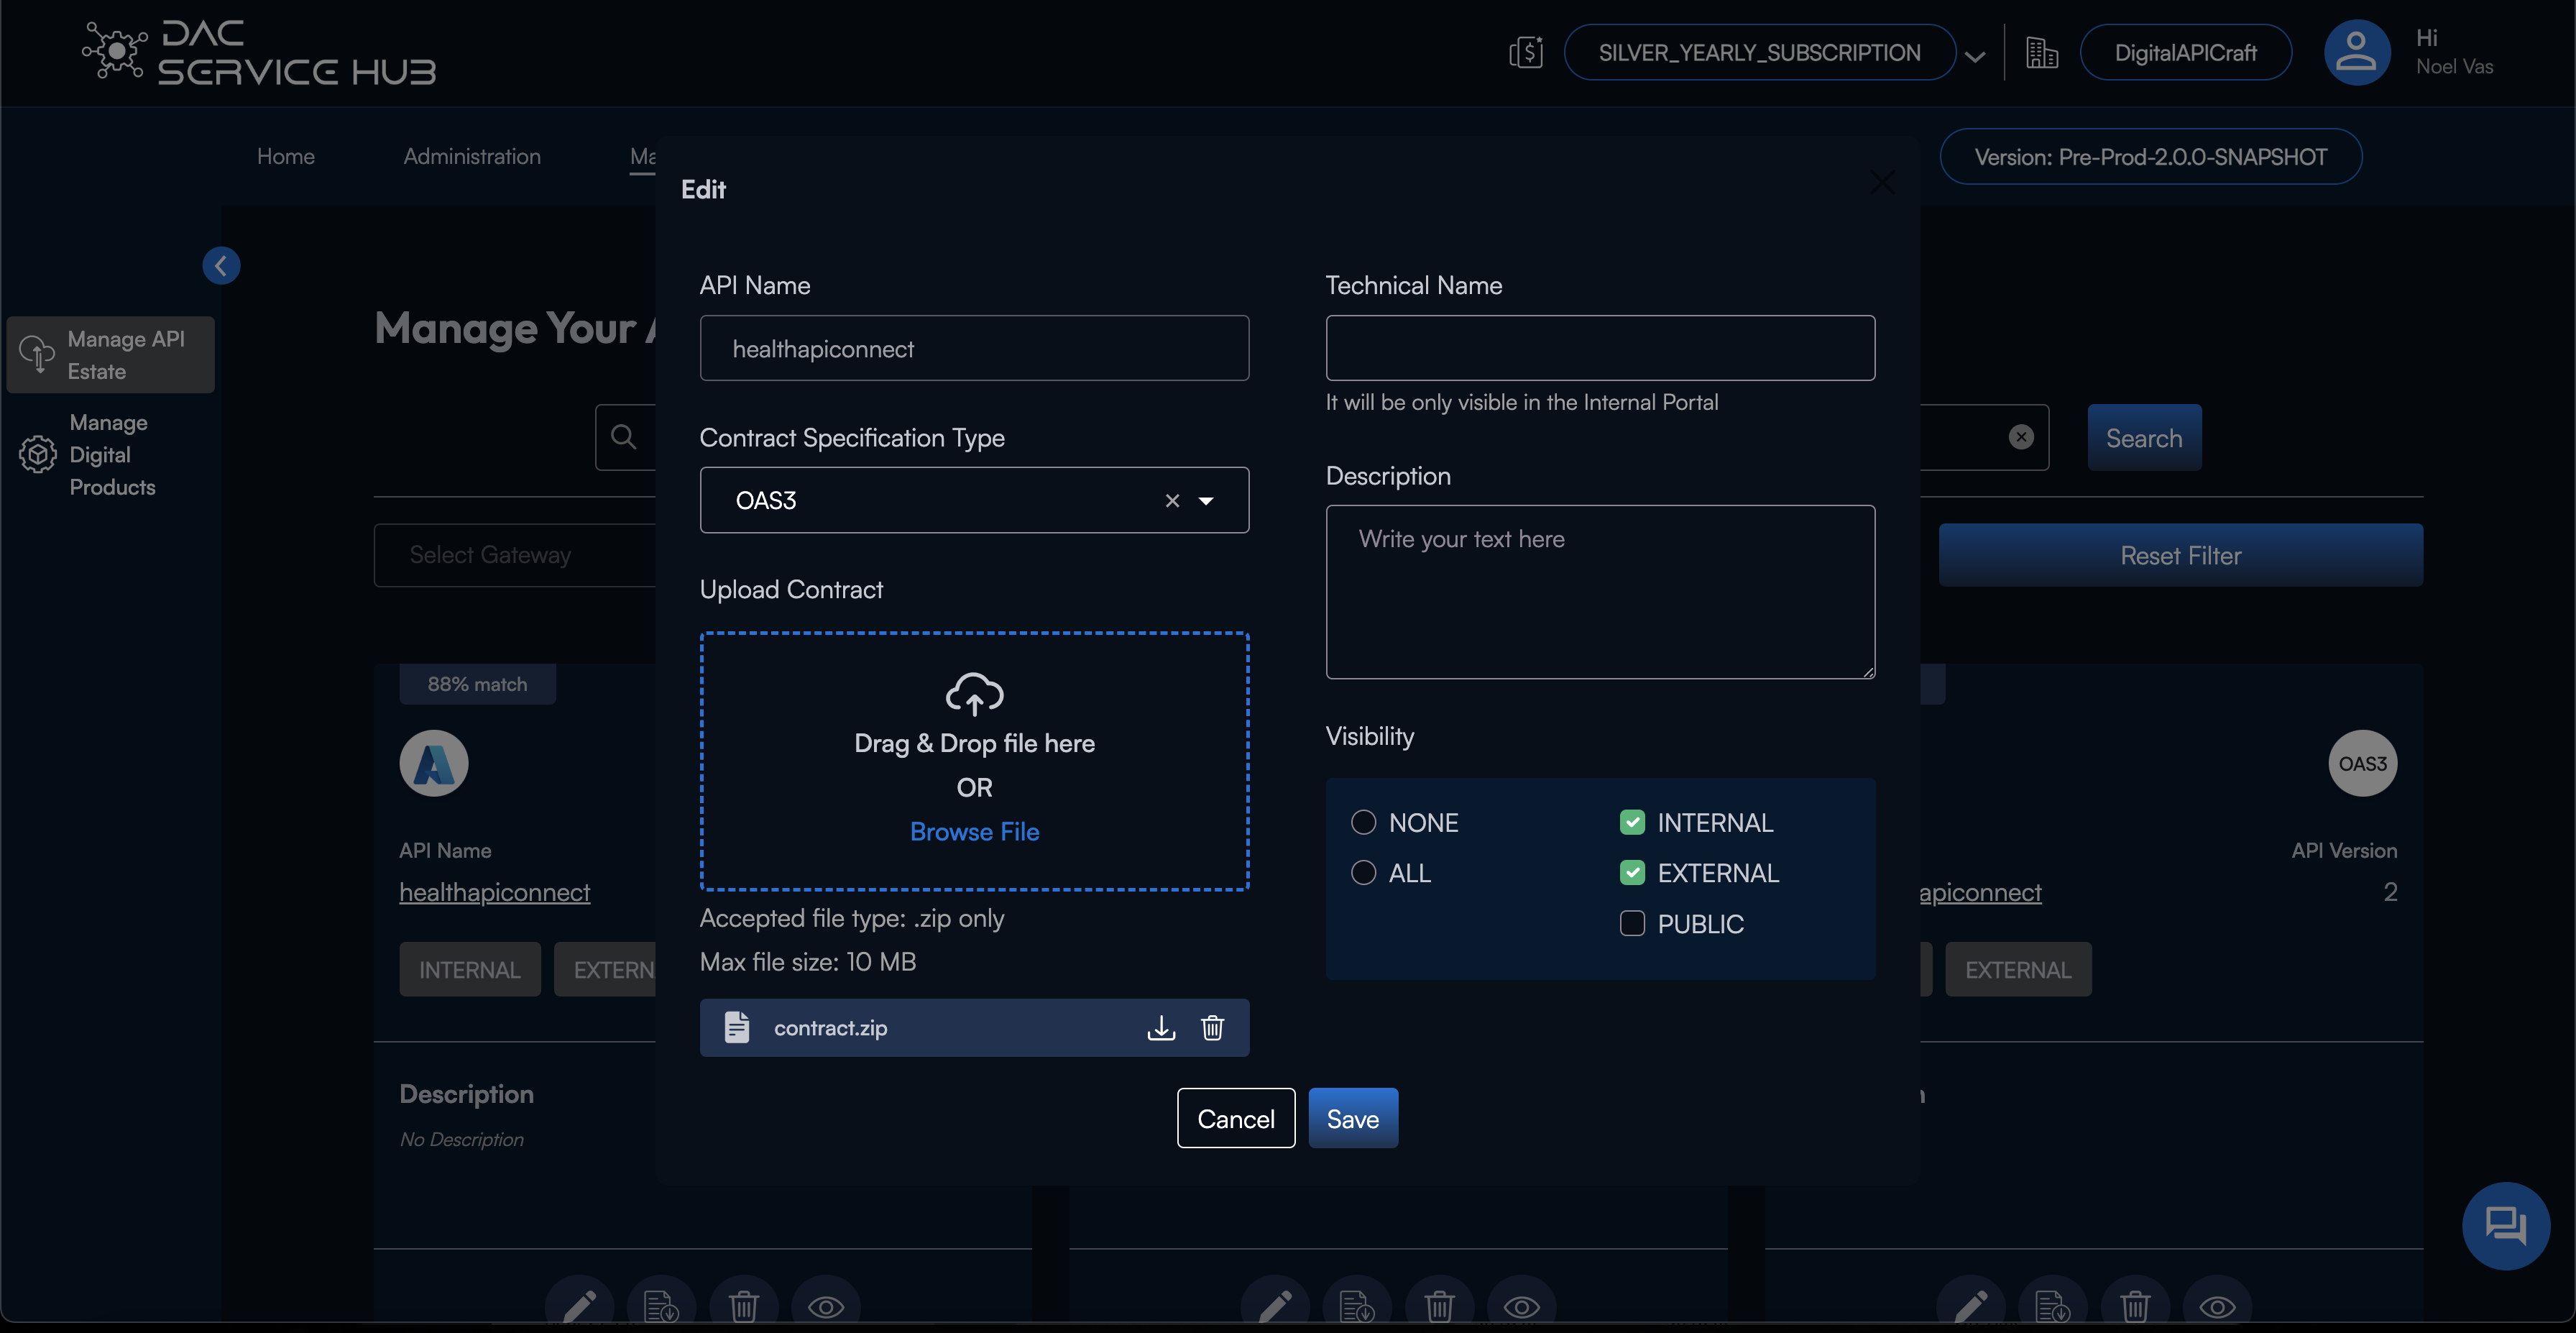The height and width of the screenshot is (1333, 2576).
Task: Click the download icon for contract.zip
Action: click(x=1161, y=1027)
